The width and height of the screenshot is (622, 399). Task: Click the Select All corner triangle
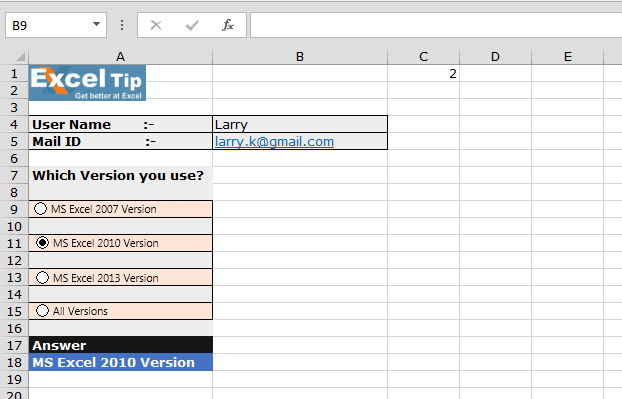(x=20, y=57)
